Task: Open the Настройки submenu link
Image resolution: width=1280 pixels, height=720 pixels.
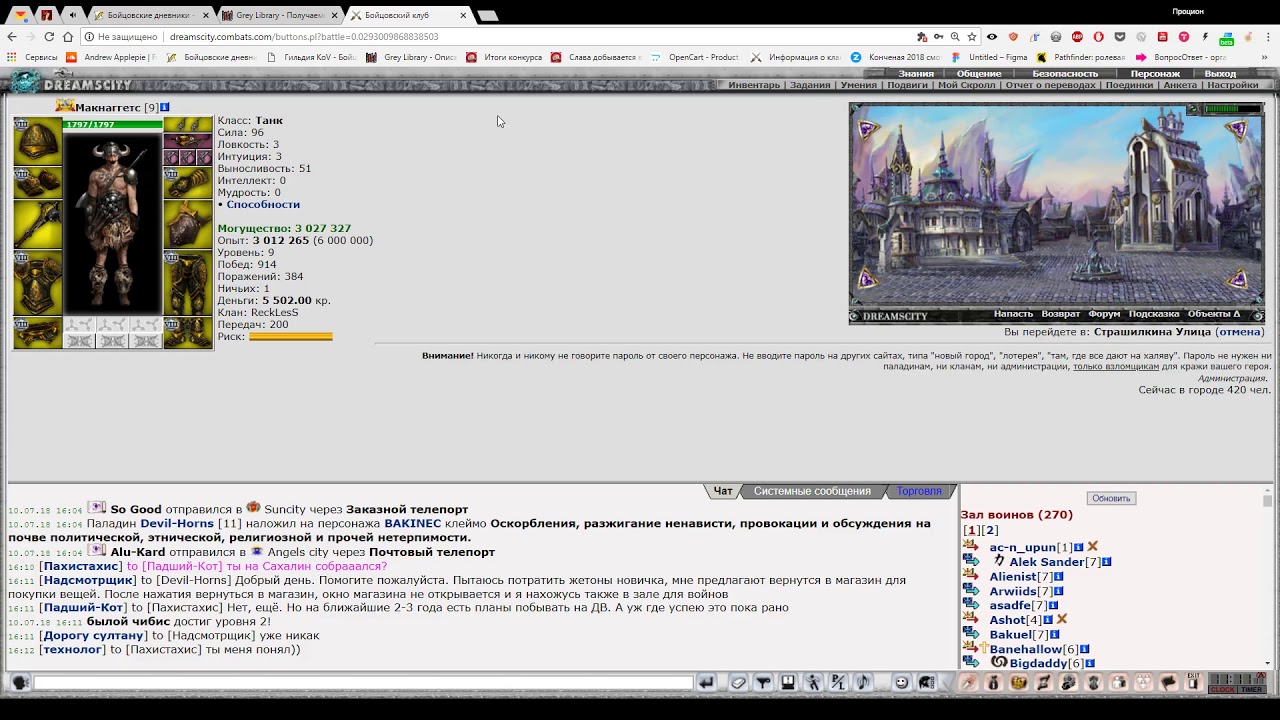Action: [x=1233, y=85]
